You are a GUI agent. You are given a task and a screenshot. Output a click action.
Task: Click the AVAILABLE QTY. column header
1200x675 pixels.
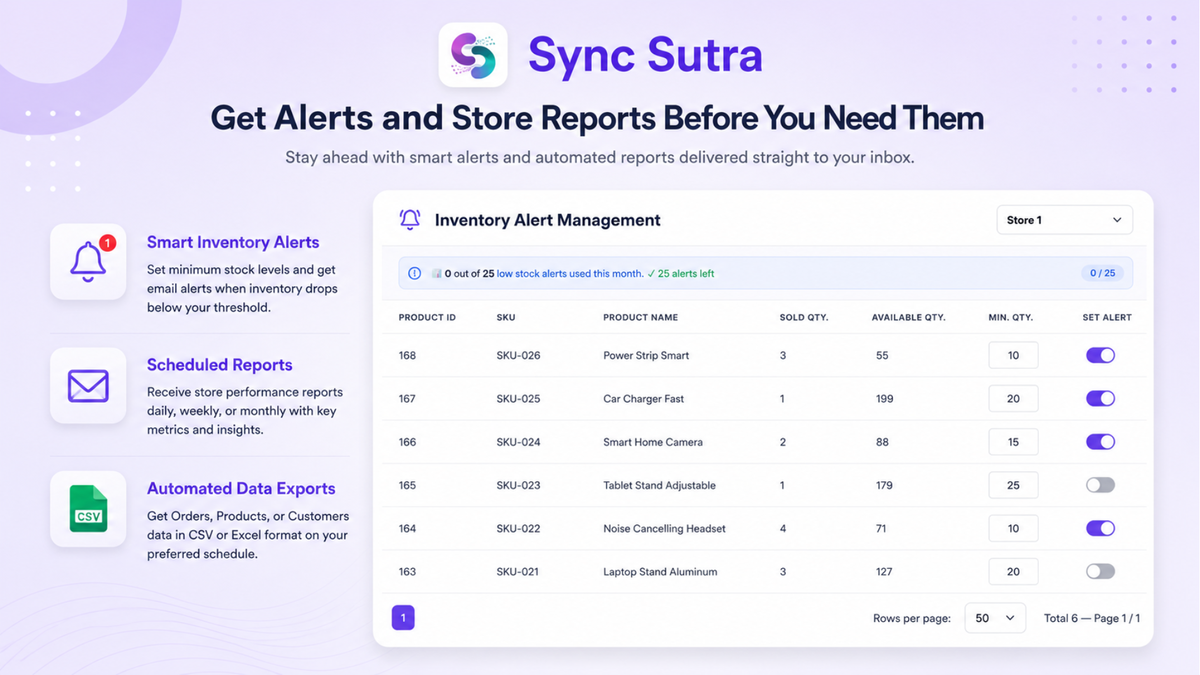coord(909,317)
